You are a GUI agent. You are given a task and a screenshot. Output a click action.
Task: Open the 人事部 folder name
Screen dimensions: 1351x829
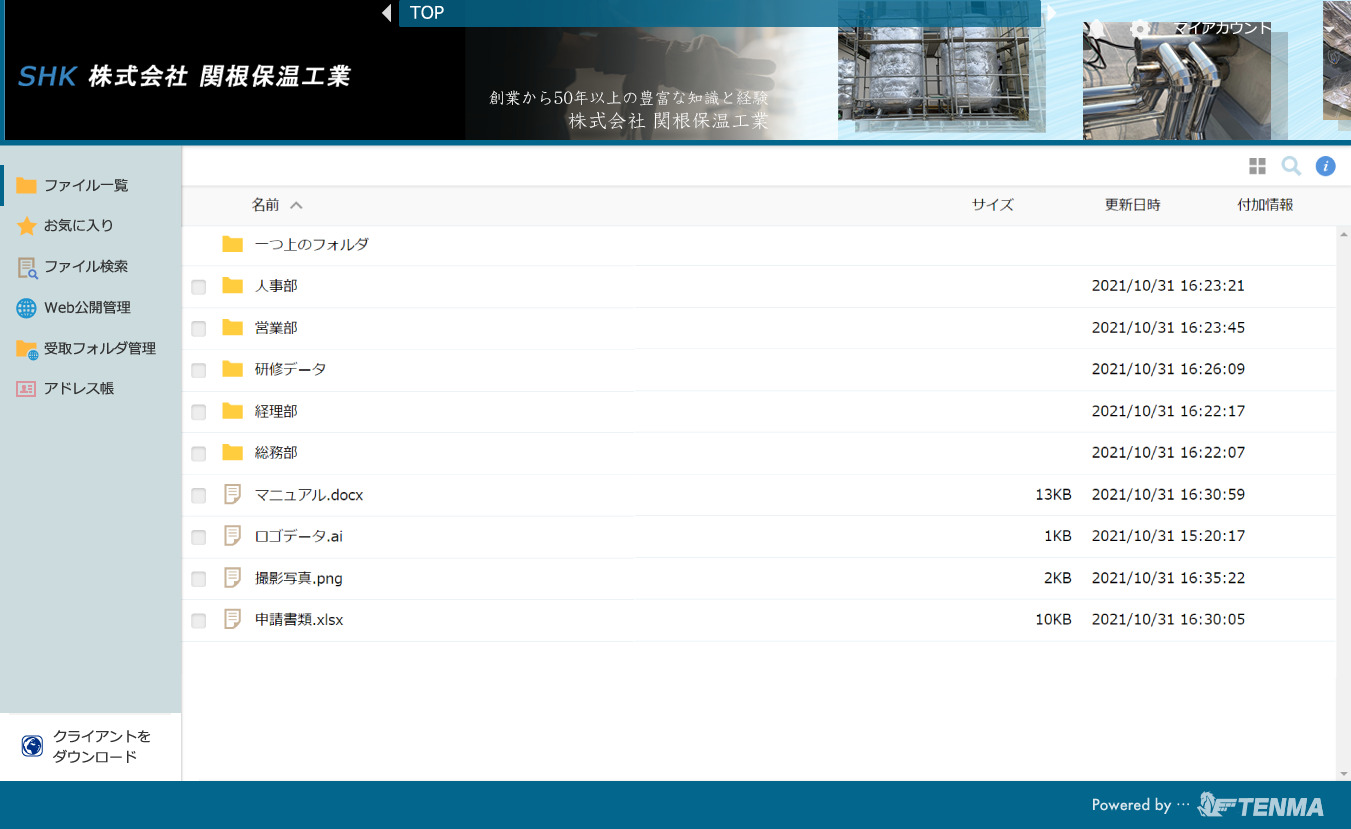point(276,286)
